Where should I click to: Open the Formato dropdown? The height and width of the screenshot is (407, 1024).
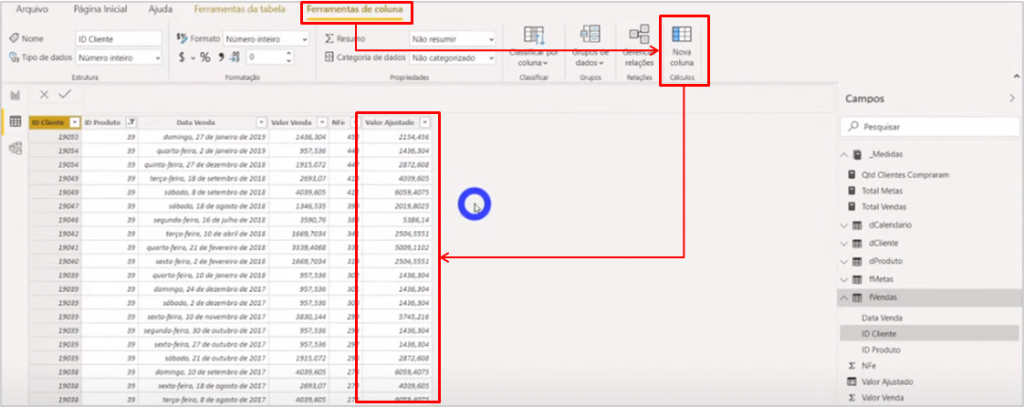point(265,39)
